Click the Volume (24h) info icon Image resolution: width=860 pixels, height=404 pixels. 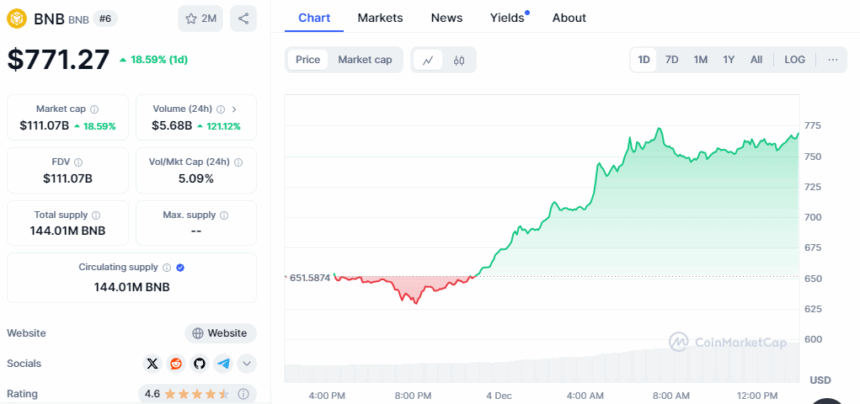click(x=221, y=109)
